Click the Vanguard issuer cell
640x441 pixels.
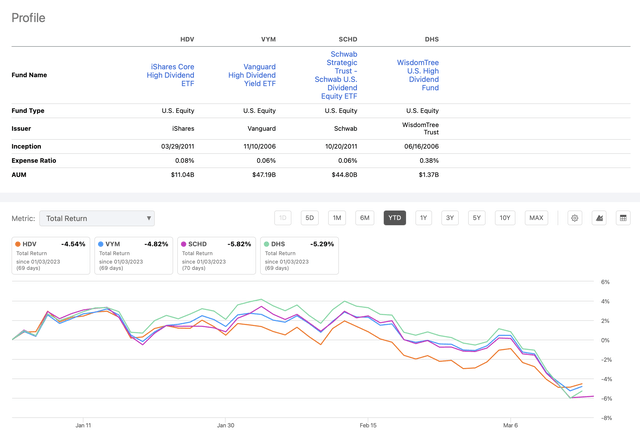tap(262, 129)
